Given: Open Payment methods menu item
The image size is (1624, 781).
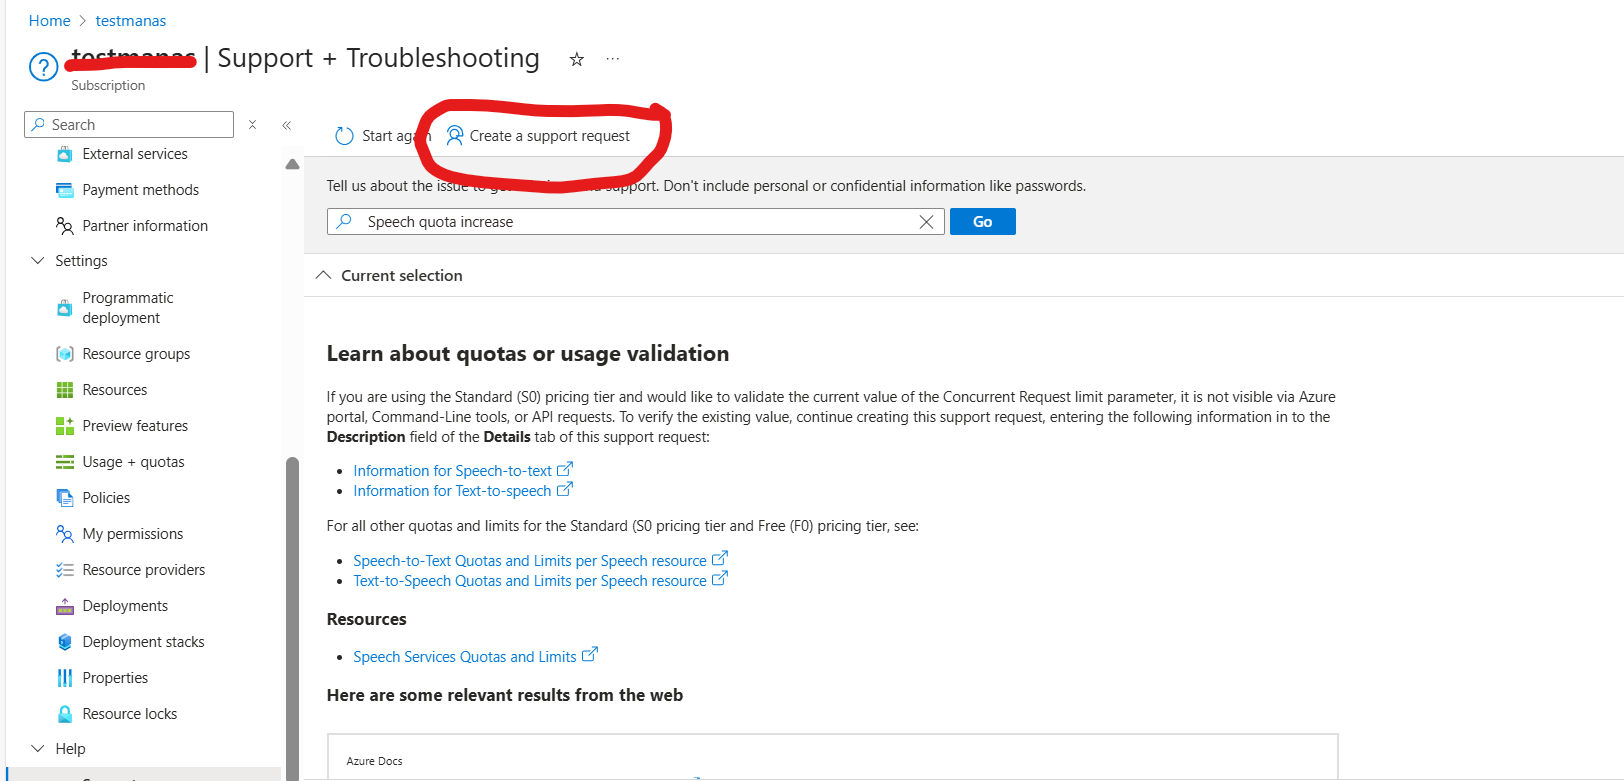Looking at the screenshot, I should [x=143, y=190].
